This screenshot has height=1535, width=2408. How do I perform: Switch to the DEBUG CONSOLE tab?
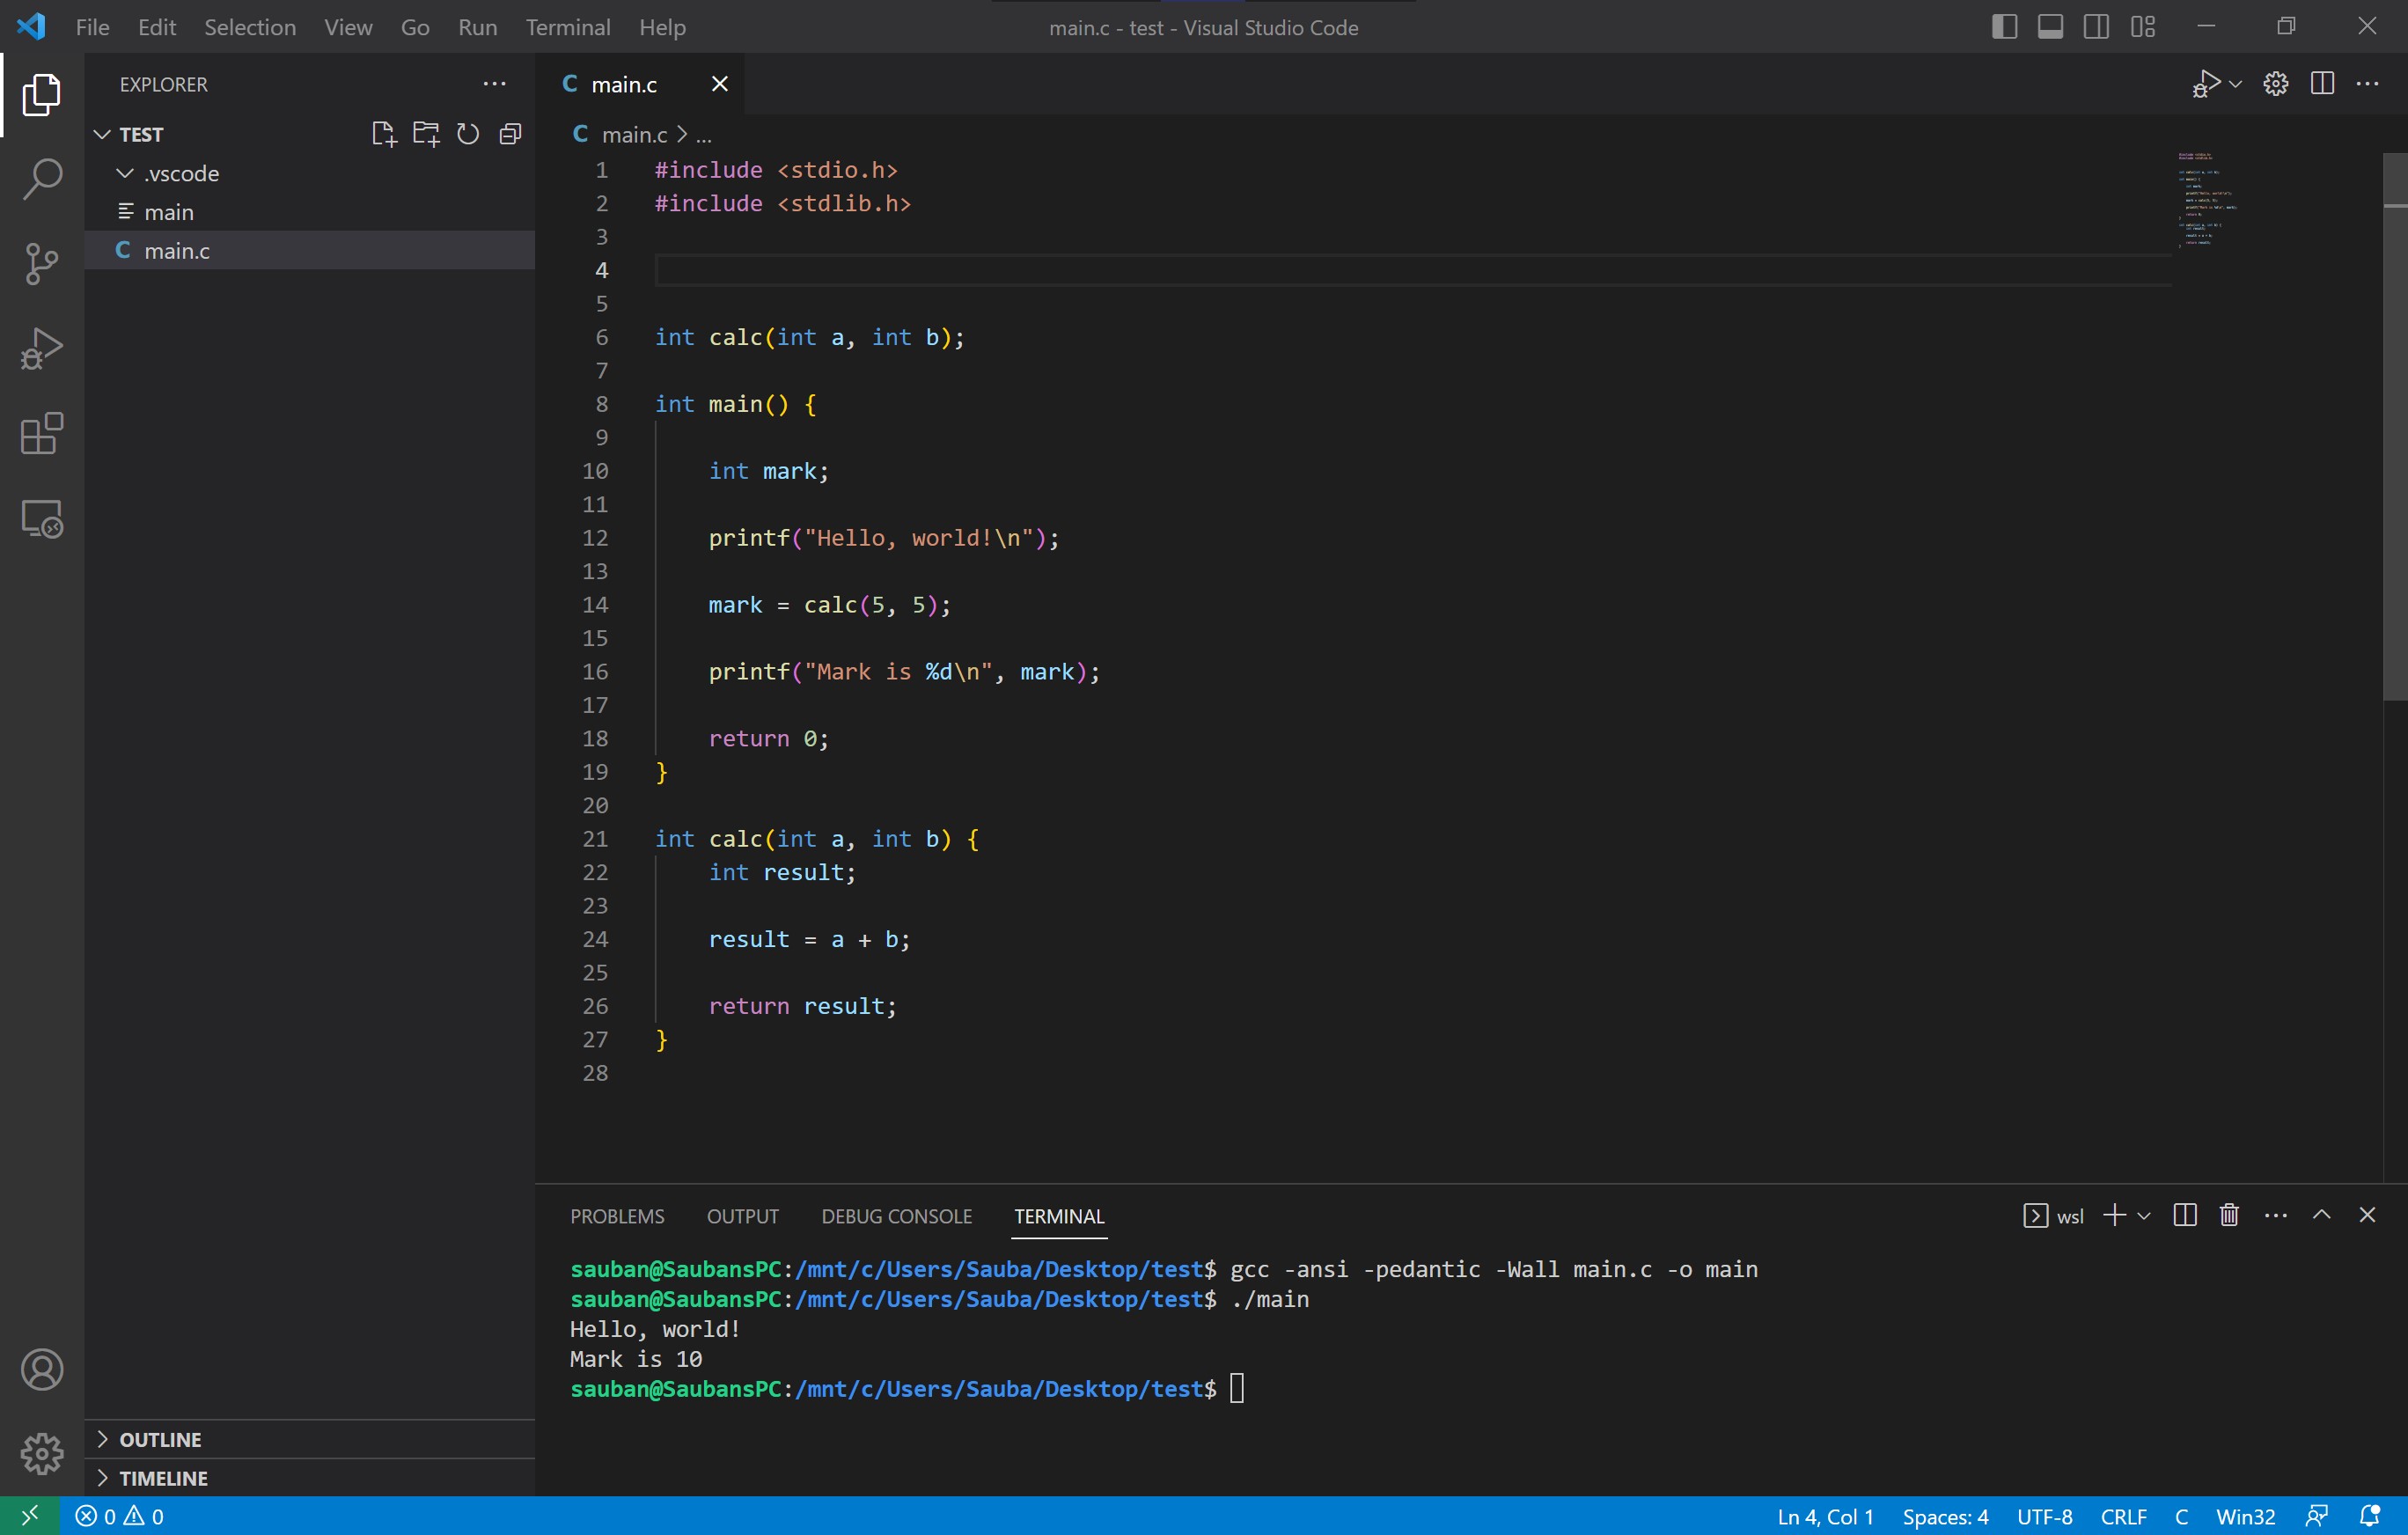click(x=896, y=1216)
